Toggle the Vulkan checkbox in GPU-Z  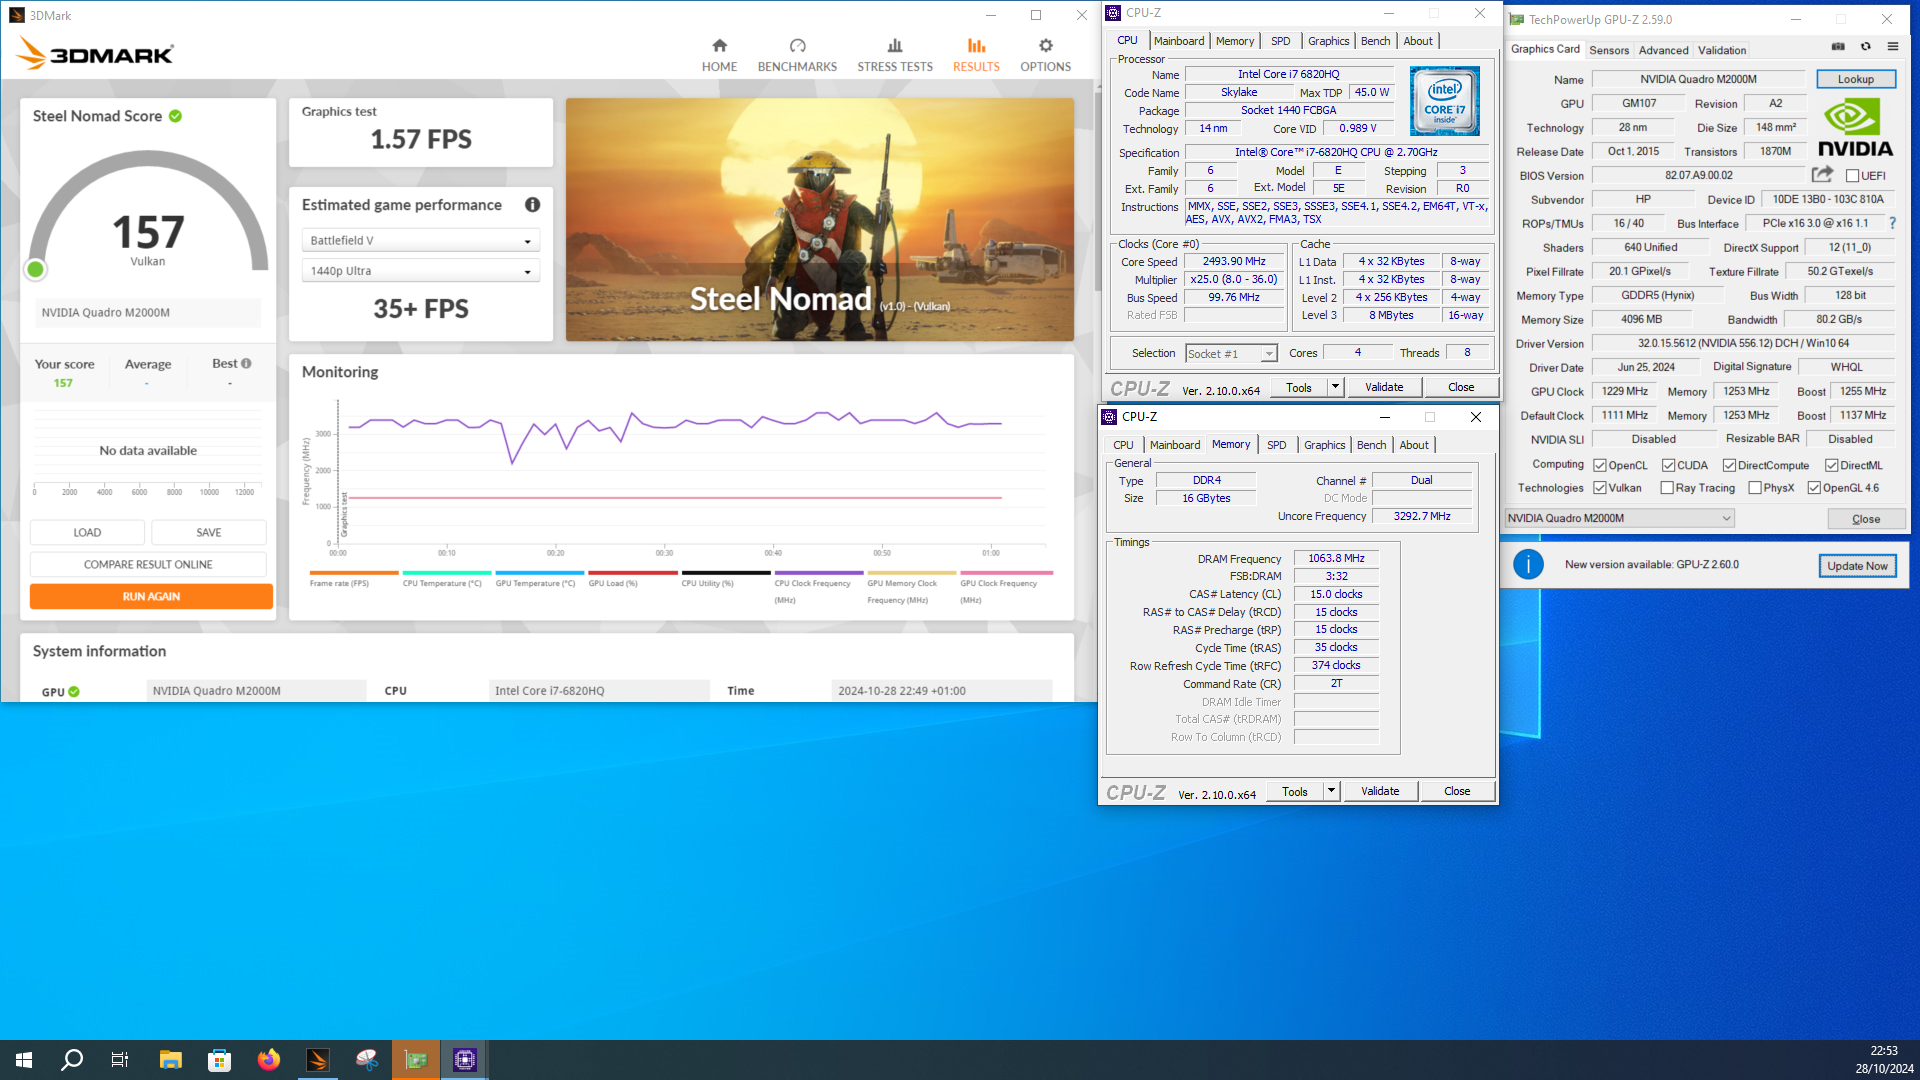click(1600, 488)
